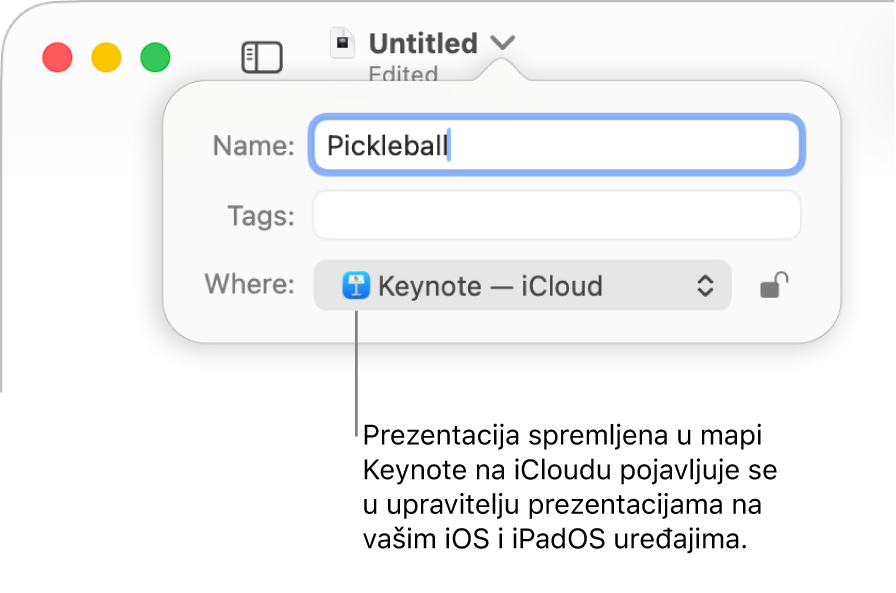Click the Edited status label under the title
Screen dimensions: 896x593
403,74
